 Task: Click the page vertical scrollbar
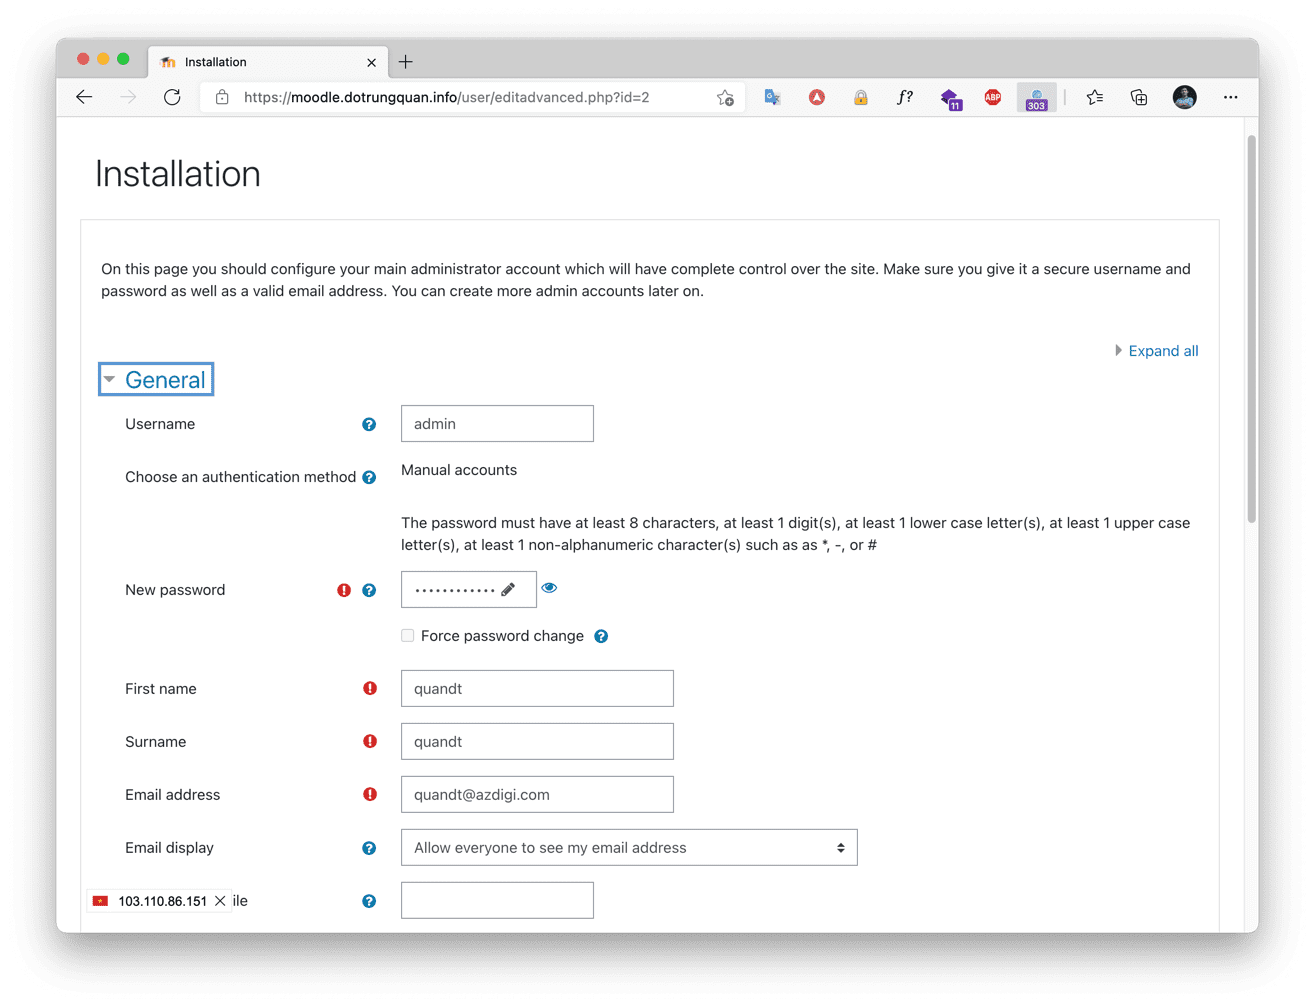coord(1251,330)
